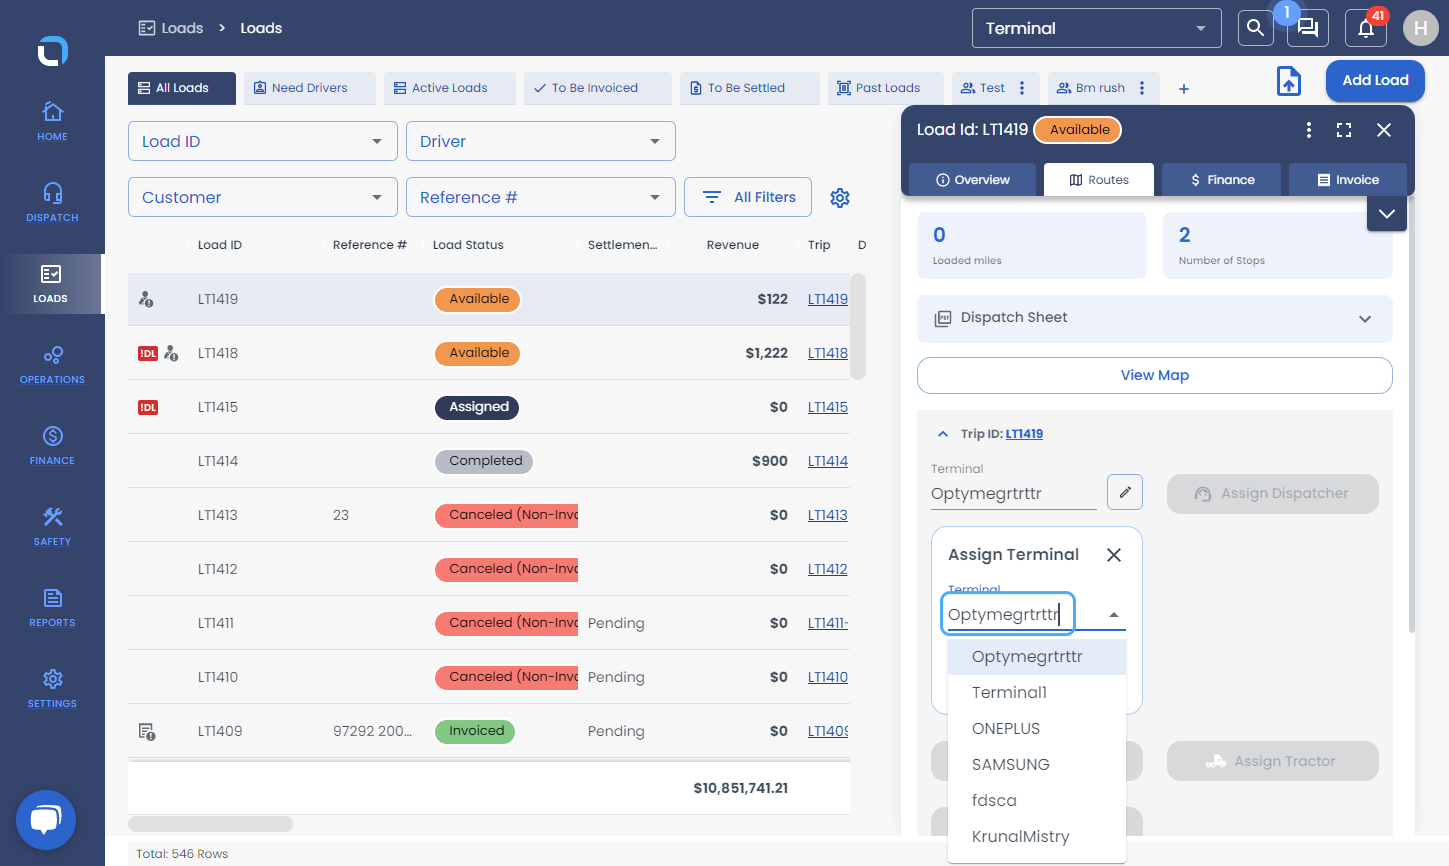Screen dimensions: 1449x866
Task: Open the Customer filter dropdown
Action: pos(263,197)
